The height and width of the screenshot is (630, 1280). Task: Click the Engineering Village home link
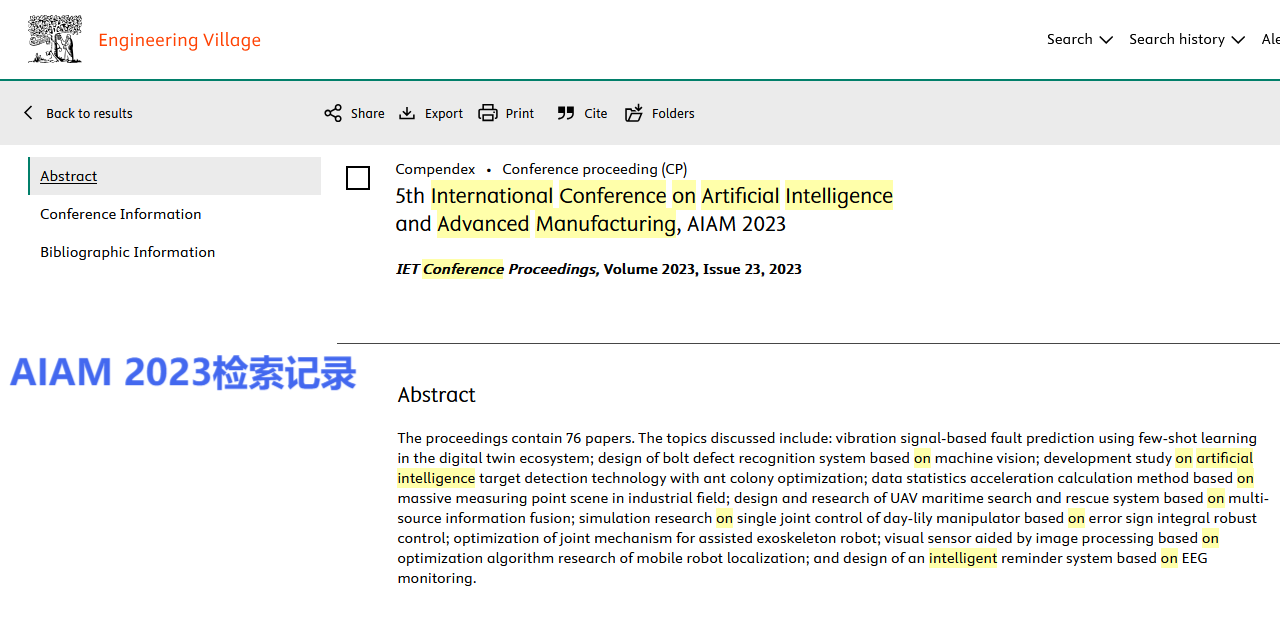(180, 40)
